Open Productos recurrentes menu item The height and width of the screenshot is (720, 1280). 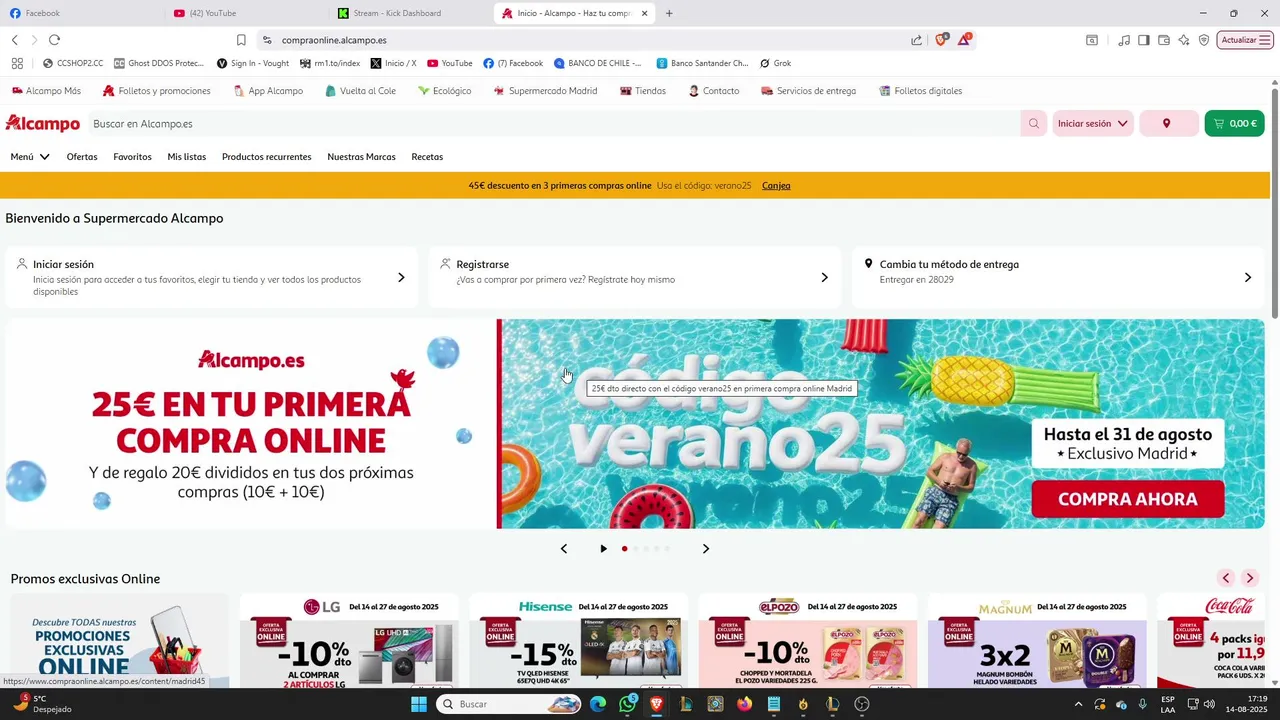click(266, 157)
